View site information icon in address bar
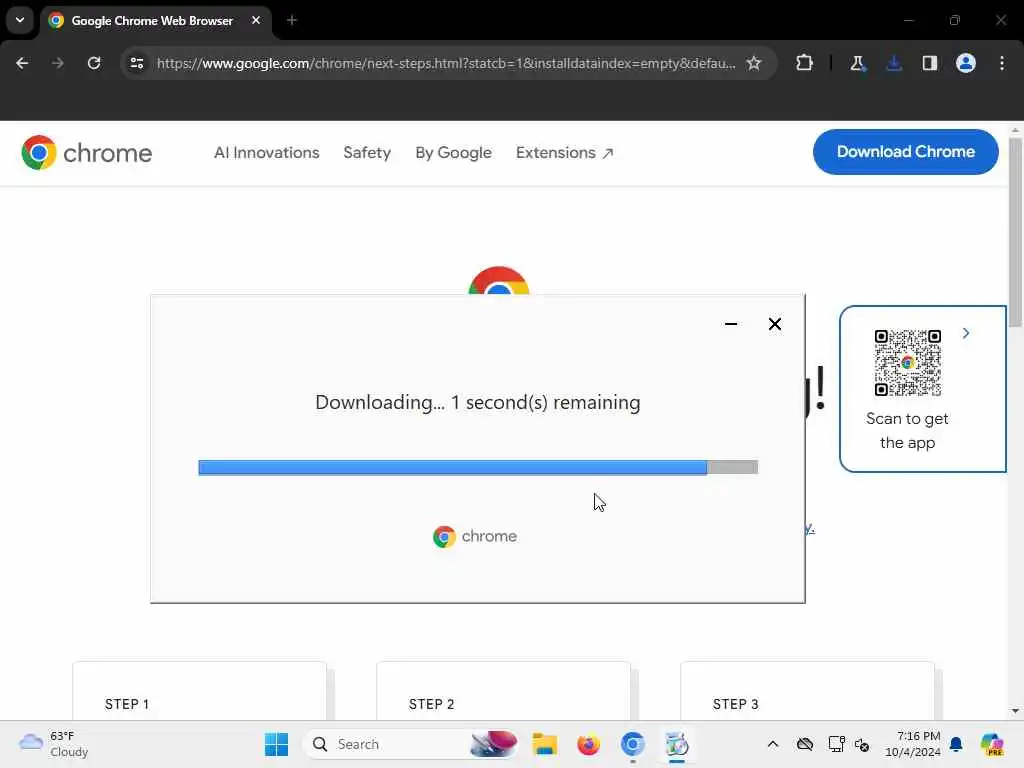This screenshot has width=1024, height=768. point(137,63)
